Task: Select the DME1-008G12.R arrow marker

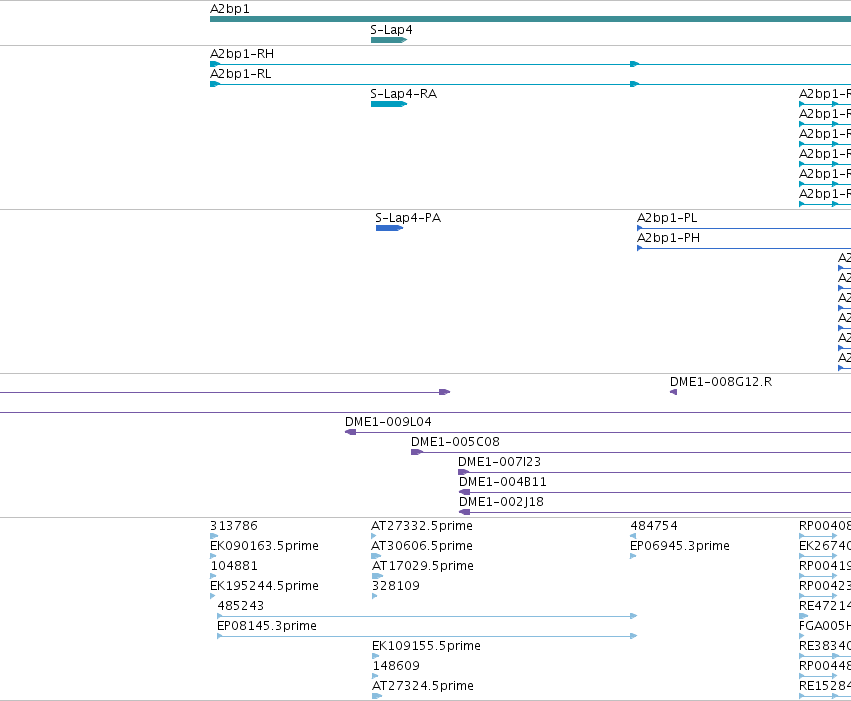Action: (674, 392)
